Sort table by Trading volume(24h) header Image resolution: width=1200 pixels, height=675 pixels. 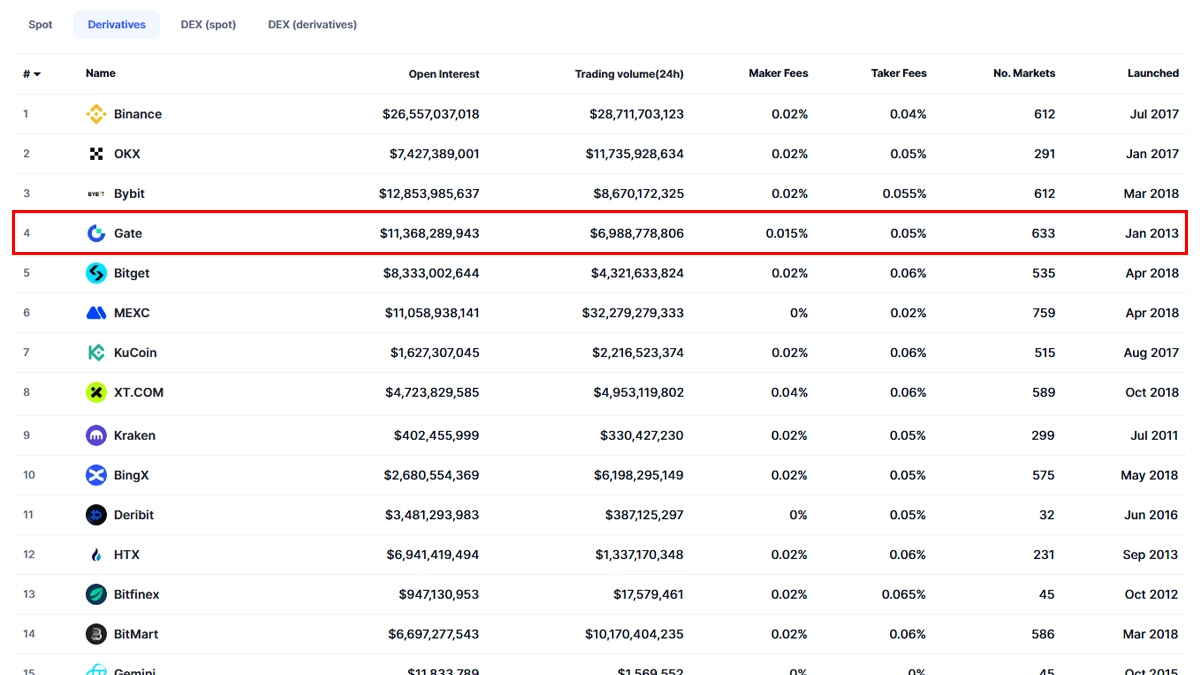(628, 74)
